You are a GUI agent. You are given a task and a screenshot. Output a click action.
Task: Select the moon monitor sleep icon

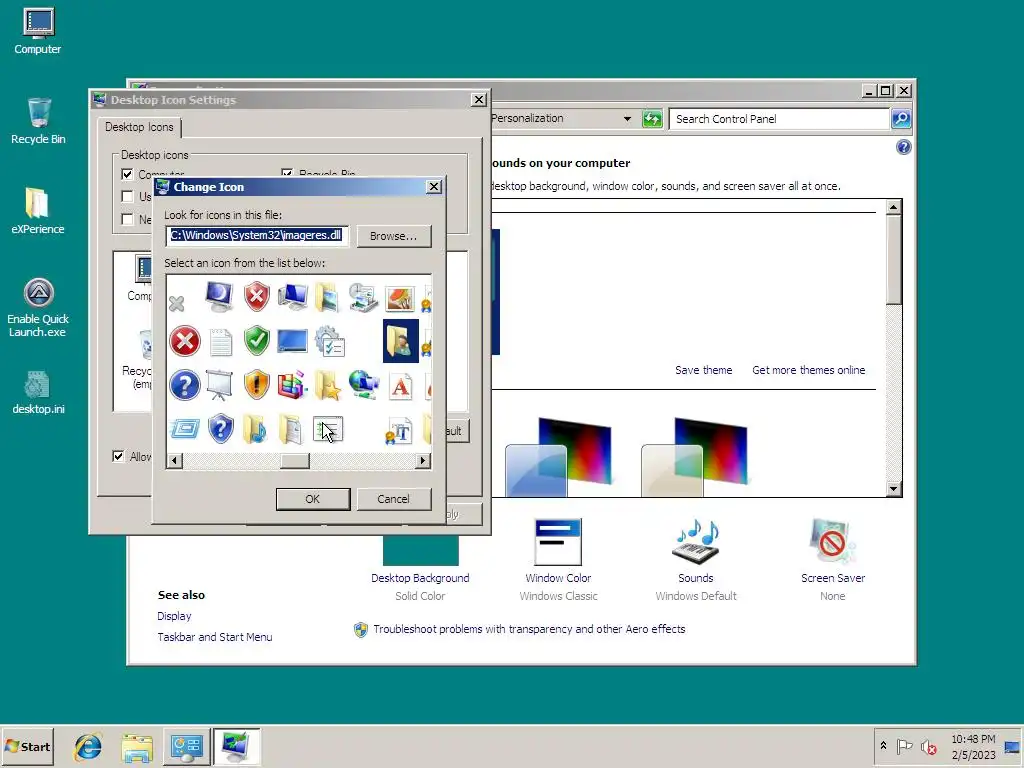tap(219, 296)
